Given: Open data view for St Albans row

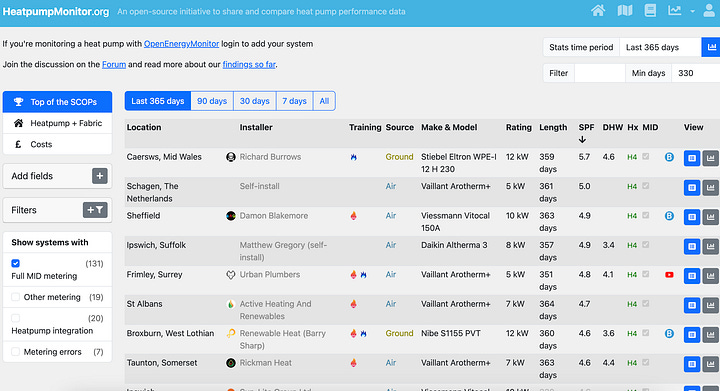Looking at the screenshot, I should click(x=692, y=305).
